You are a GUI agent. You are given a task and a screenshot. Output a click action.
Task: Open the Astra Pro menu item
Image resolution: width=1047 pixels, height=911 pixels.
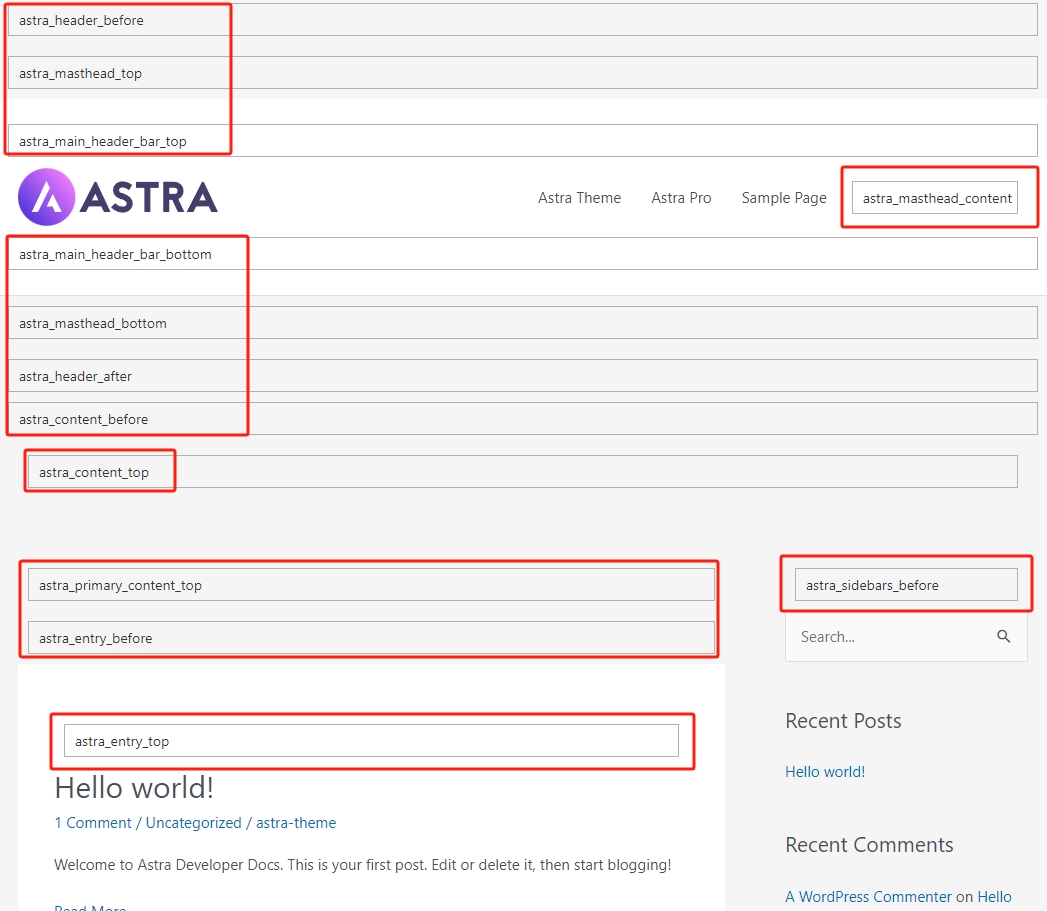click(681, 198)
